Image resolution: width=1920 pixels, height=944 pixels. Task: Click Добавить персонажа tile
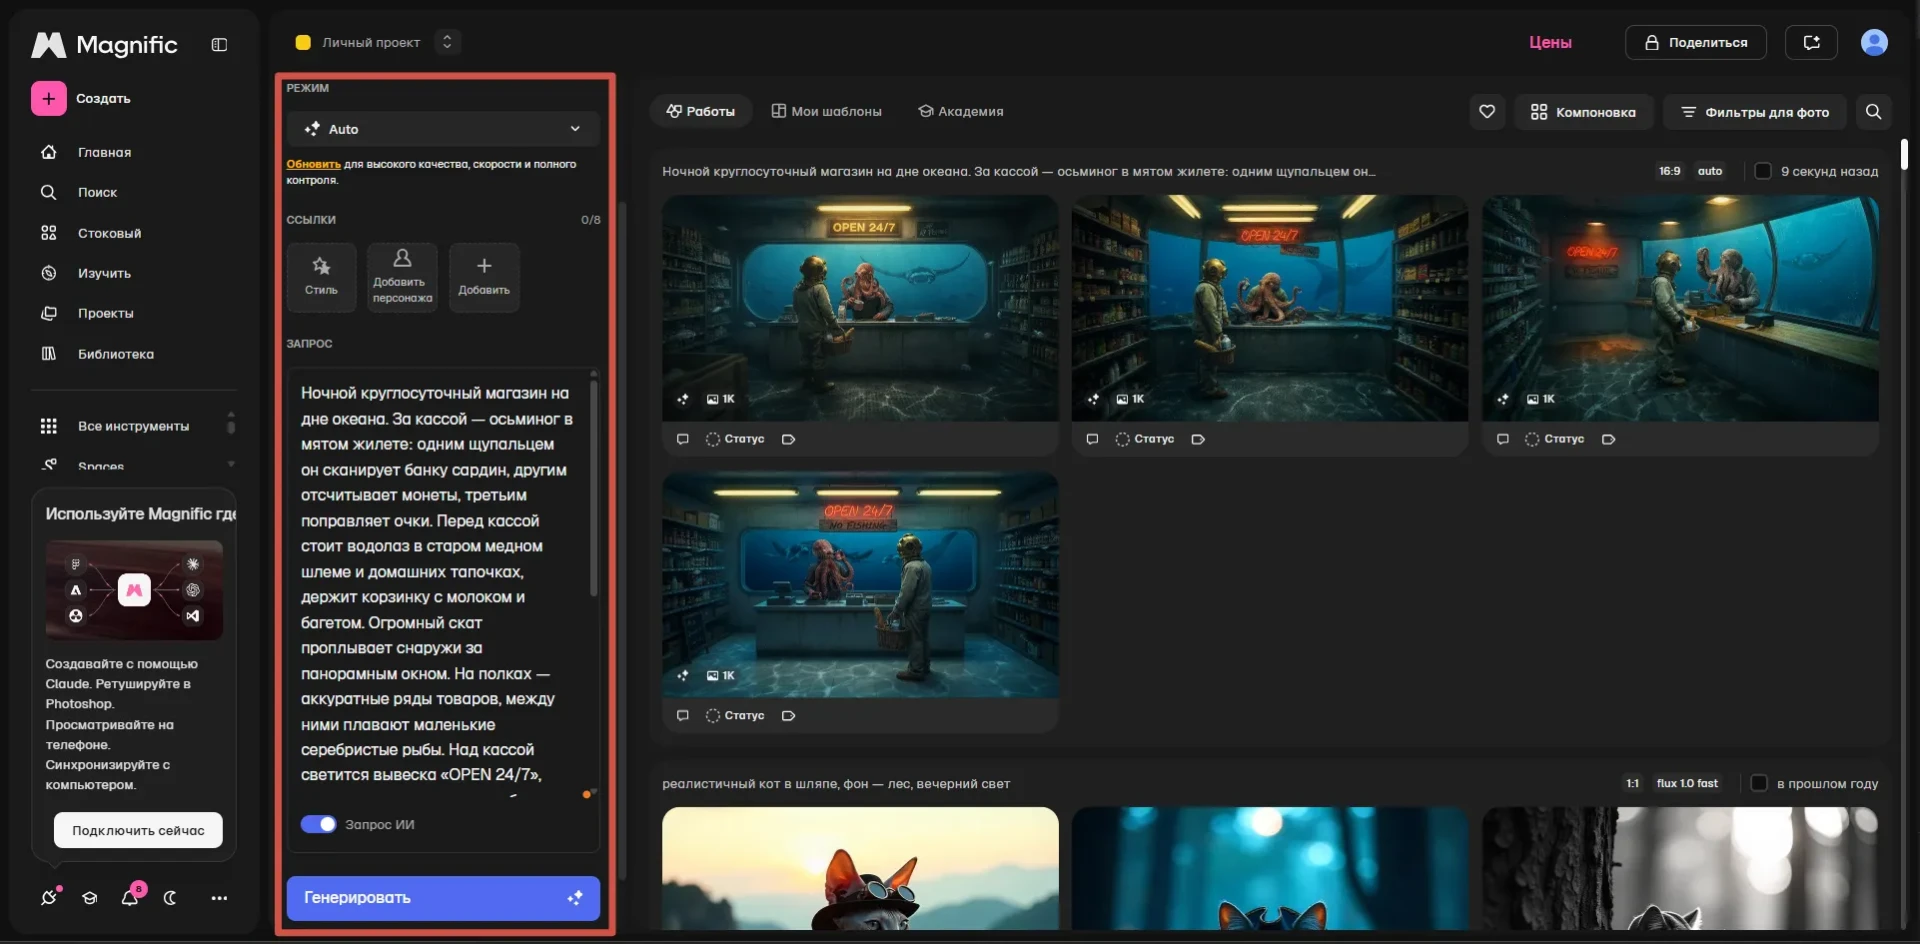tap(402, 277)
